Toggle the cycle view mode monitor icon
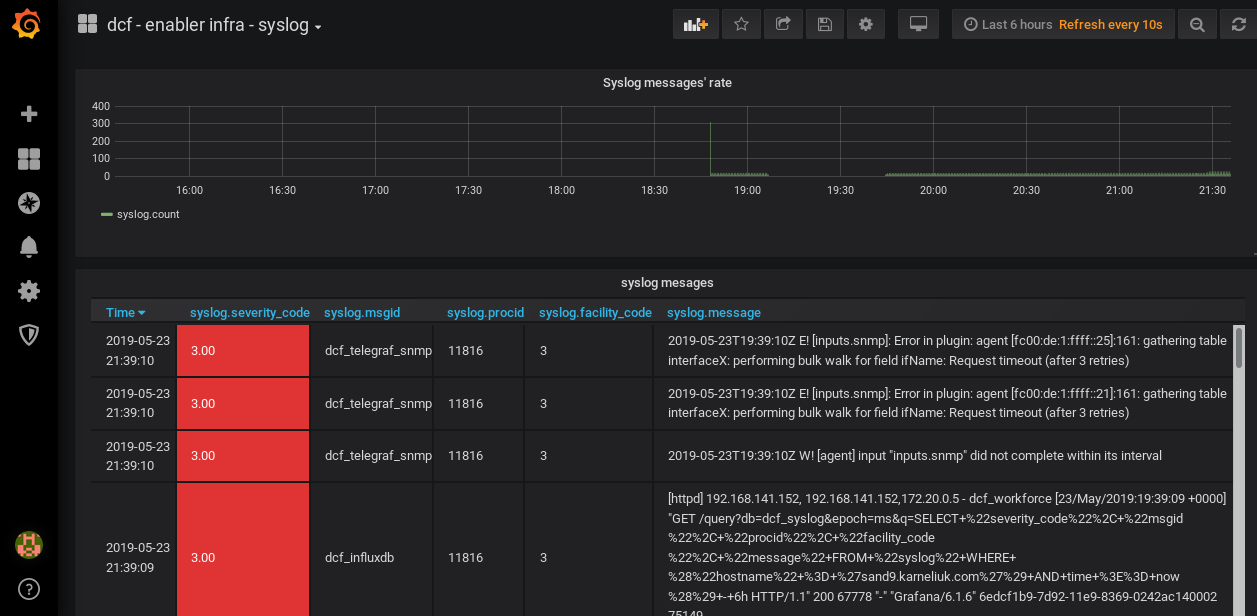 coord(918,25)
